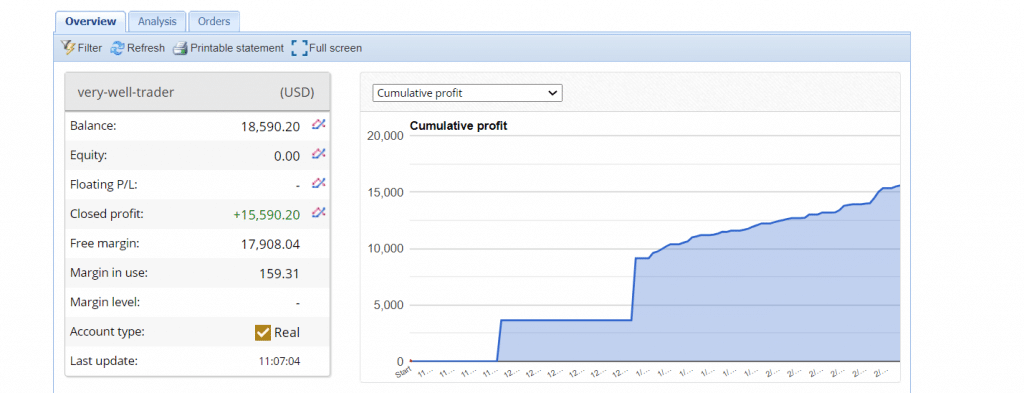Click the red Start marker on chart

[411, 361]
